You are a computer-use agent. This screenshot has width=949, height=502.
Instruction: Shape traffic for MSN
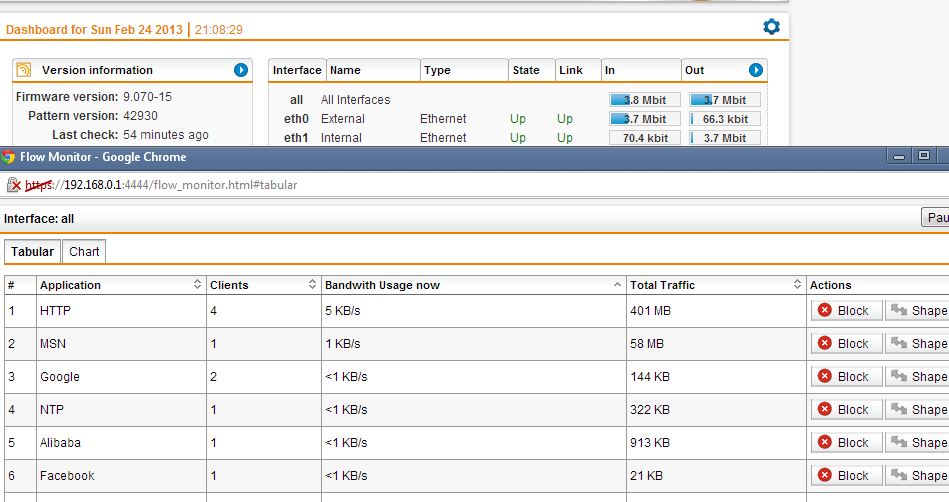pos(917,343)
